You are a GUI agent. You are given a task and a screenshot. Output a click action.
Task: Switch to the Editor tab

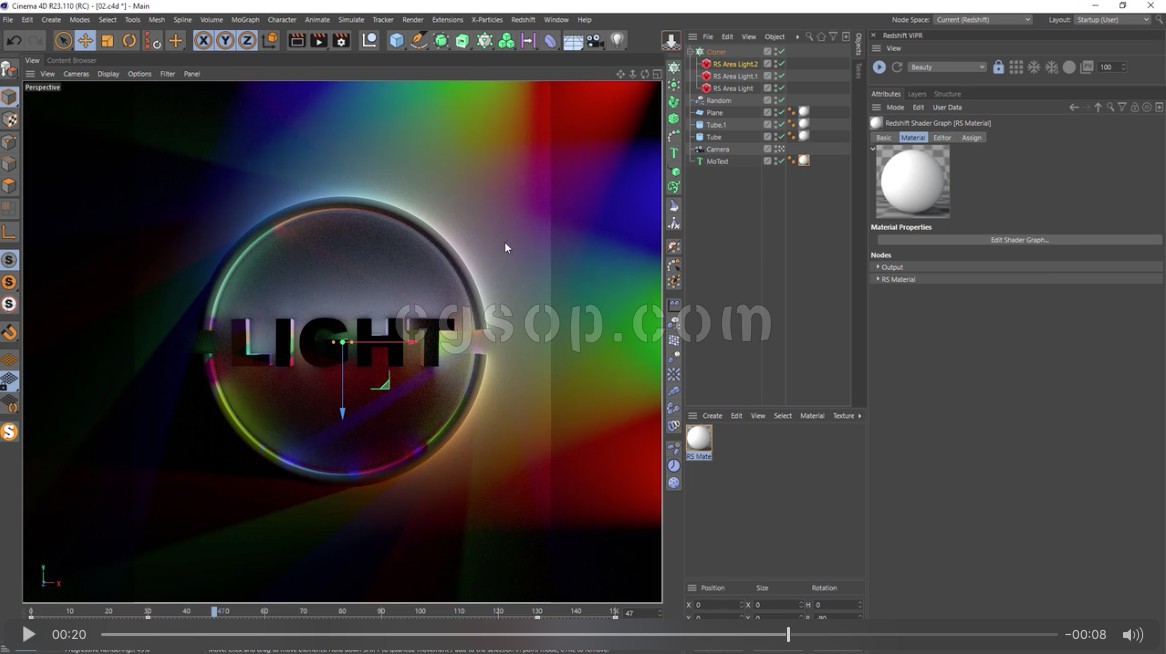pos(942,138)
